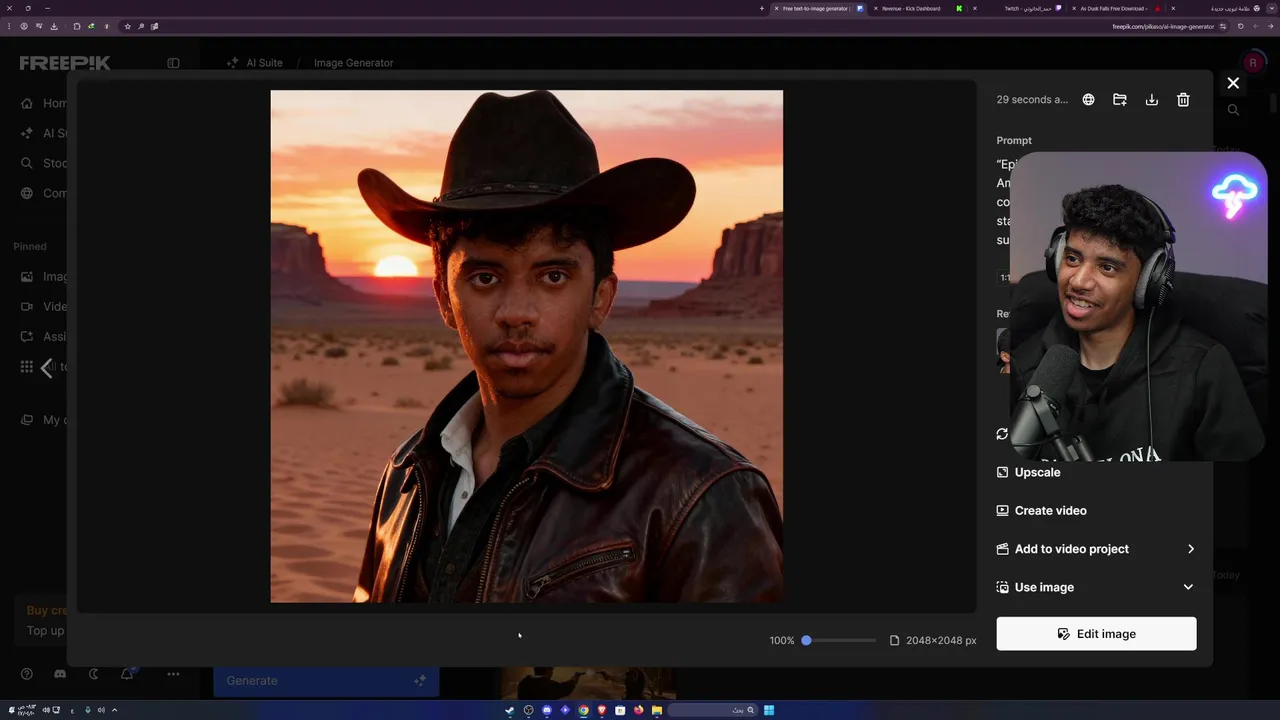Click the Home sidebar icon
This screenshot has width=1280, height=720.
(27, 103)
